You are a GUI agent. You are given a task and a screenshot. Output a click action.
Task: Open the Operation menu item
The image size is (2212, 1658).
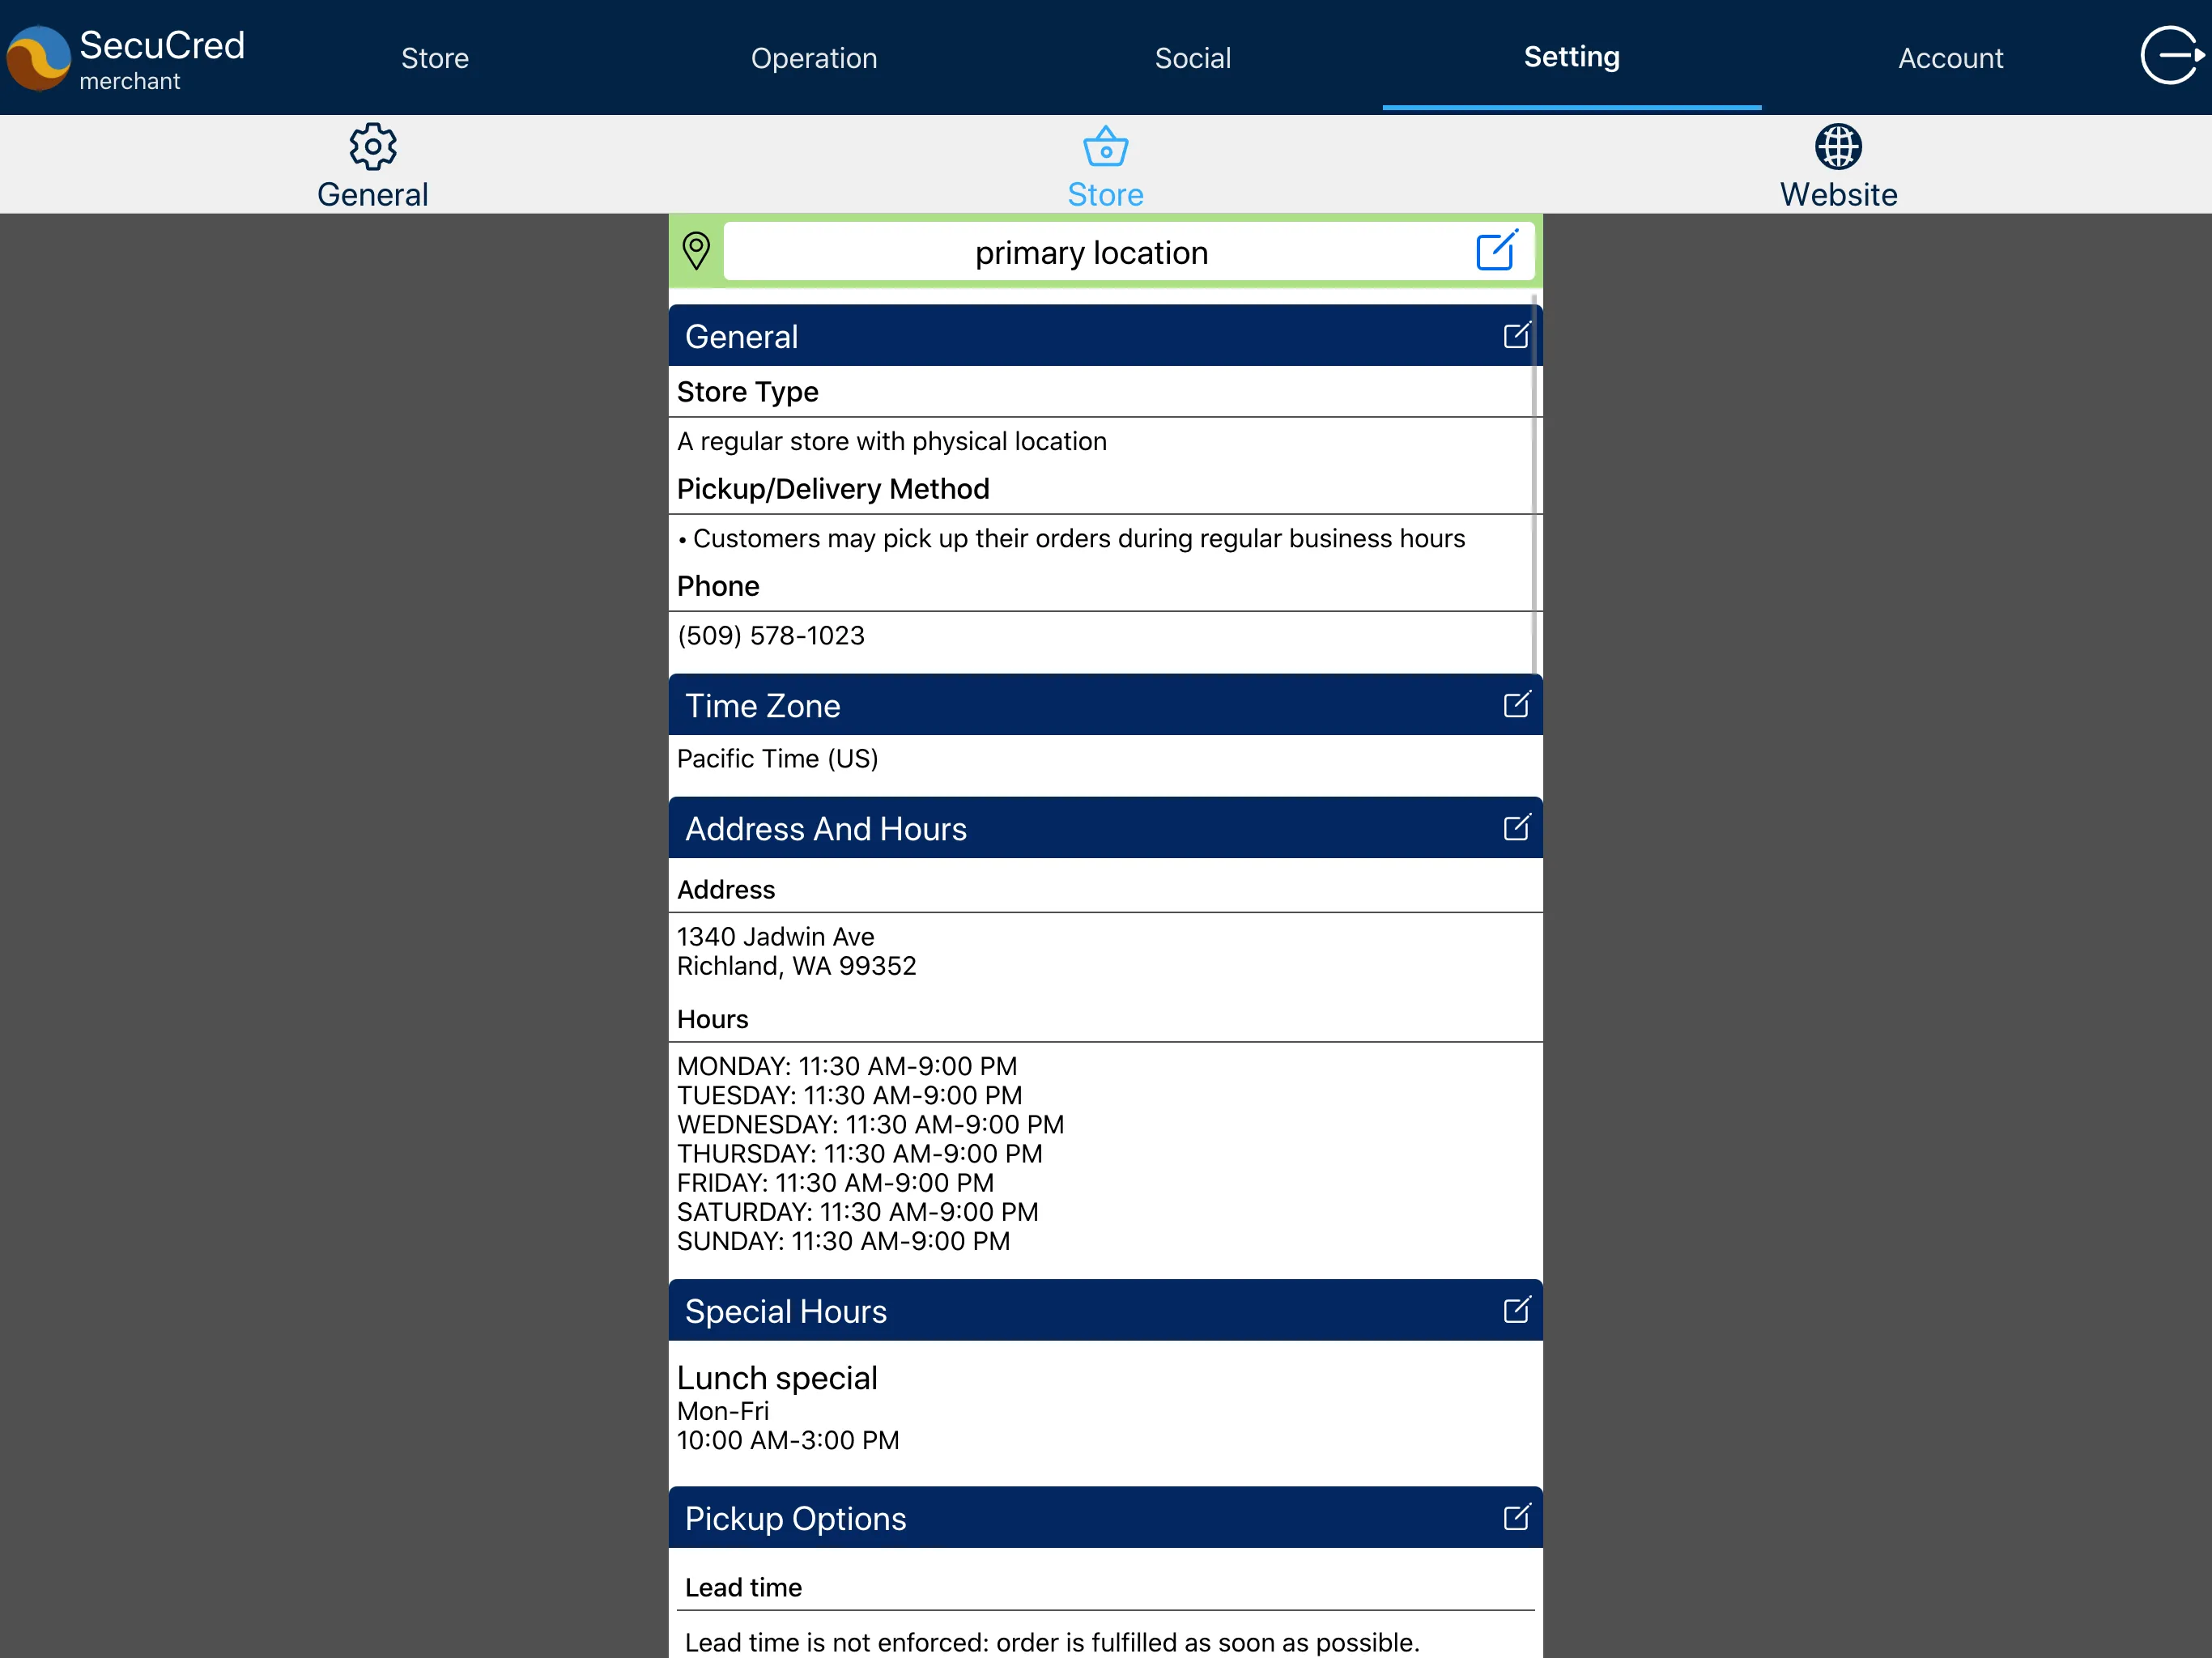coord(814,57)
